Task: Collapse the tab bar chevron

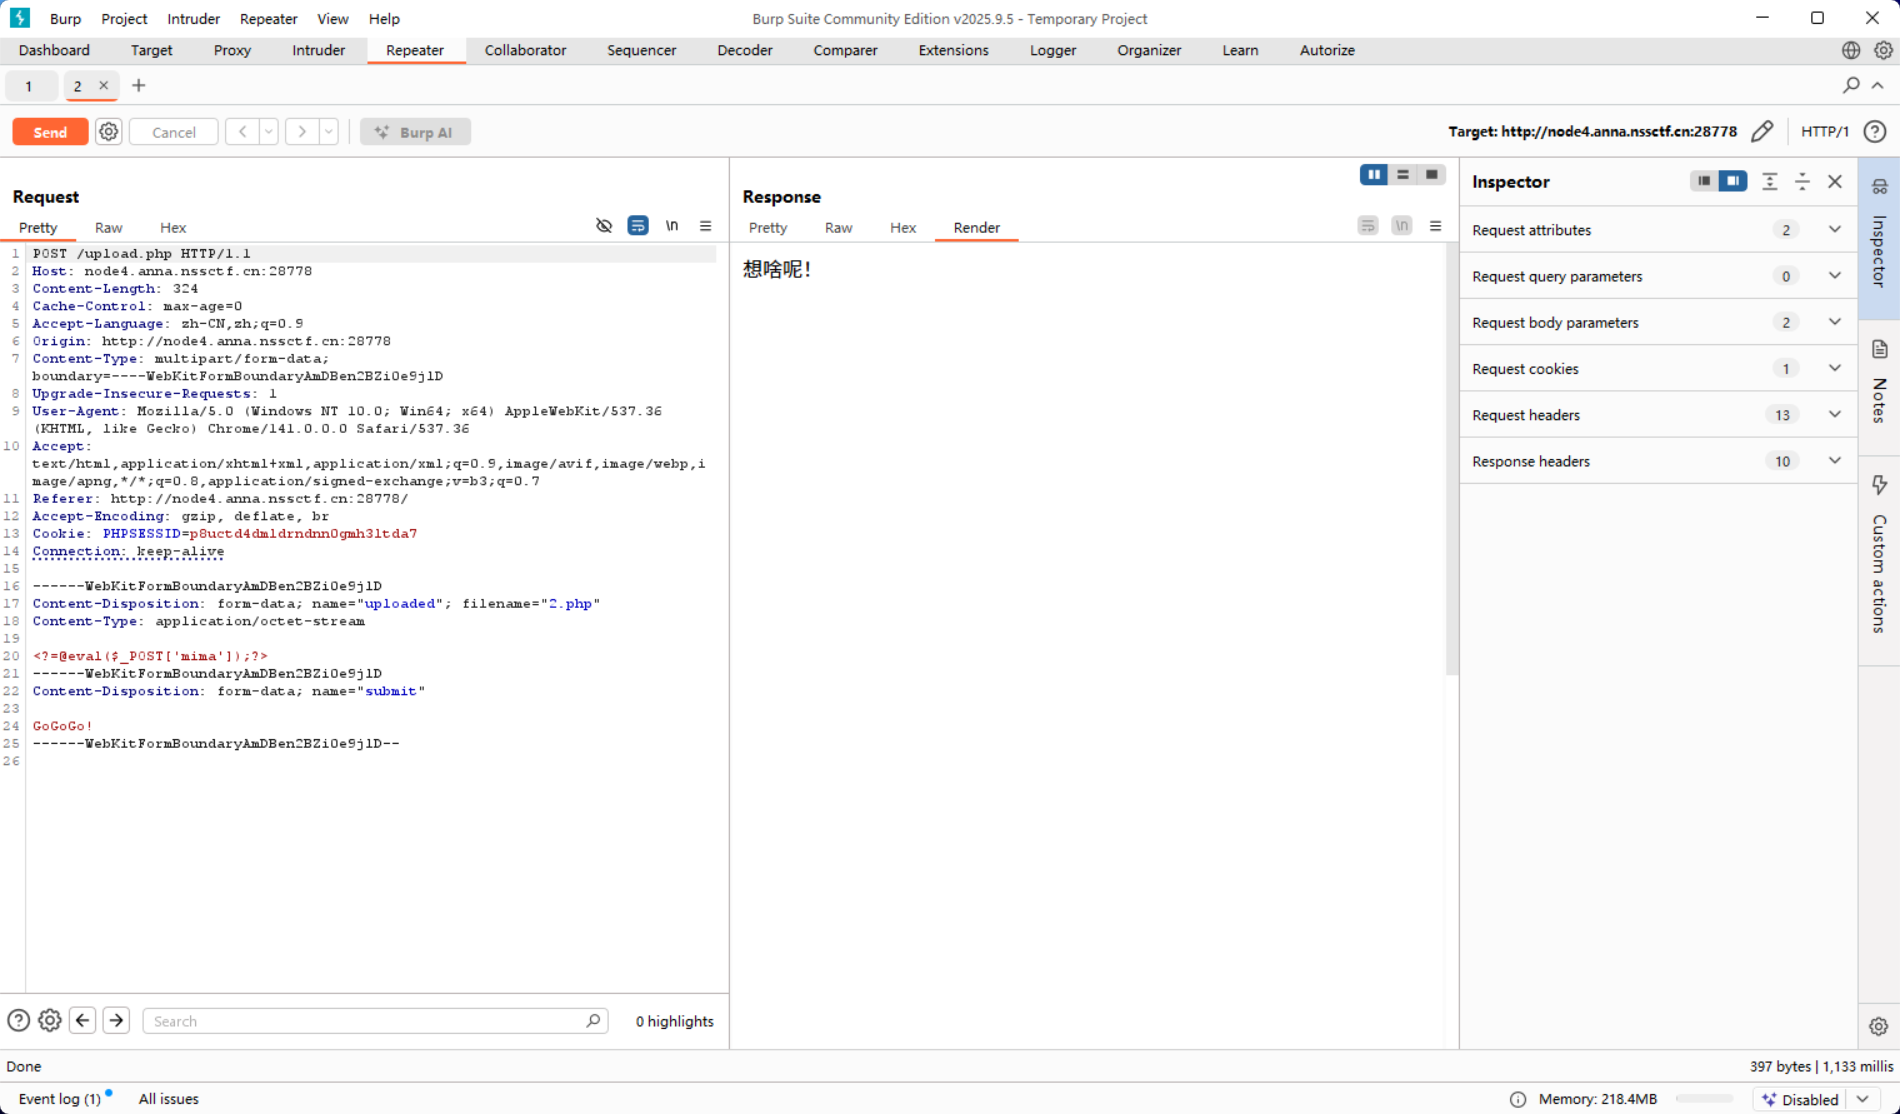Action: coord(1878,86)
